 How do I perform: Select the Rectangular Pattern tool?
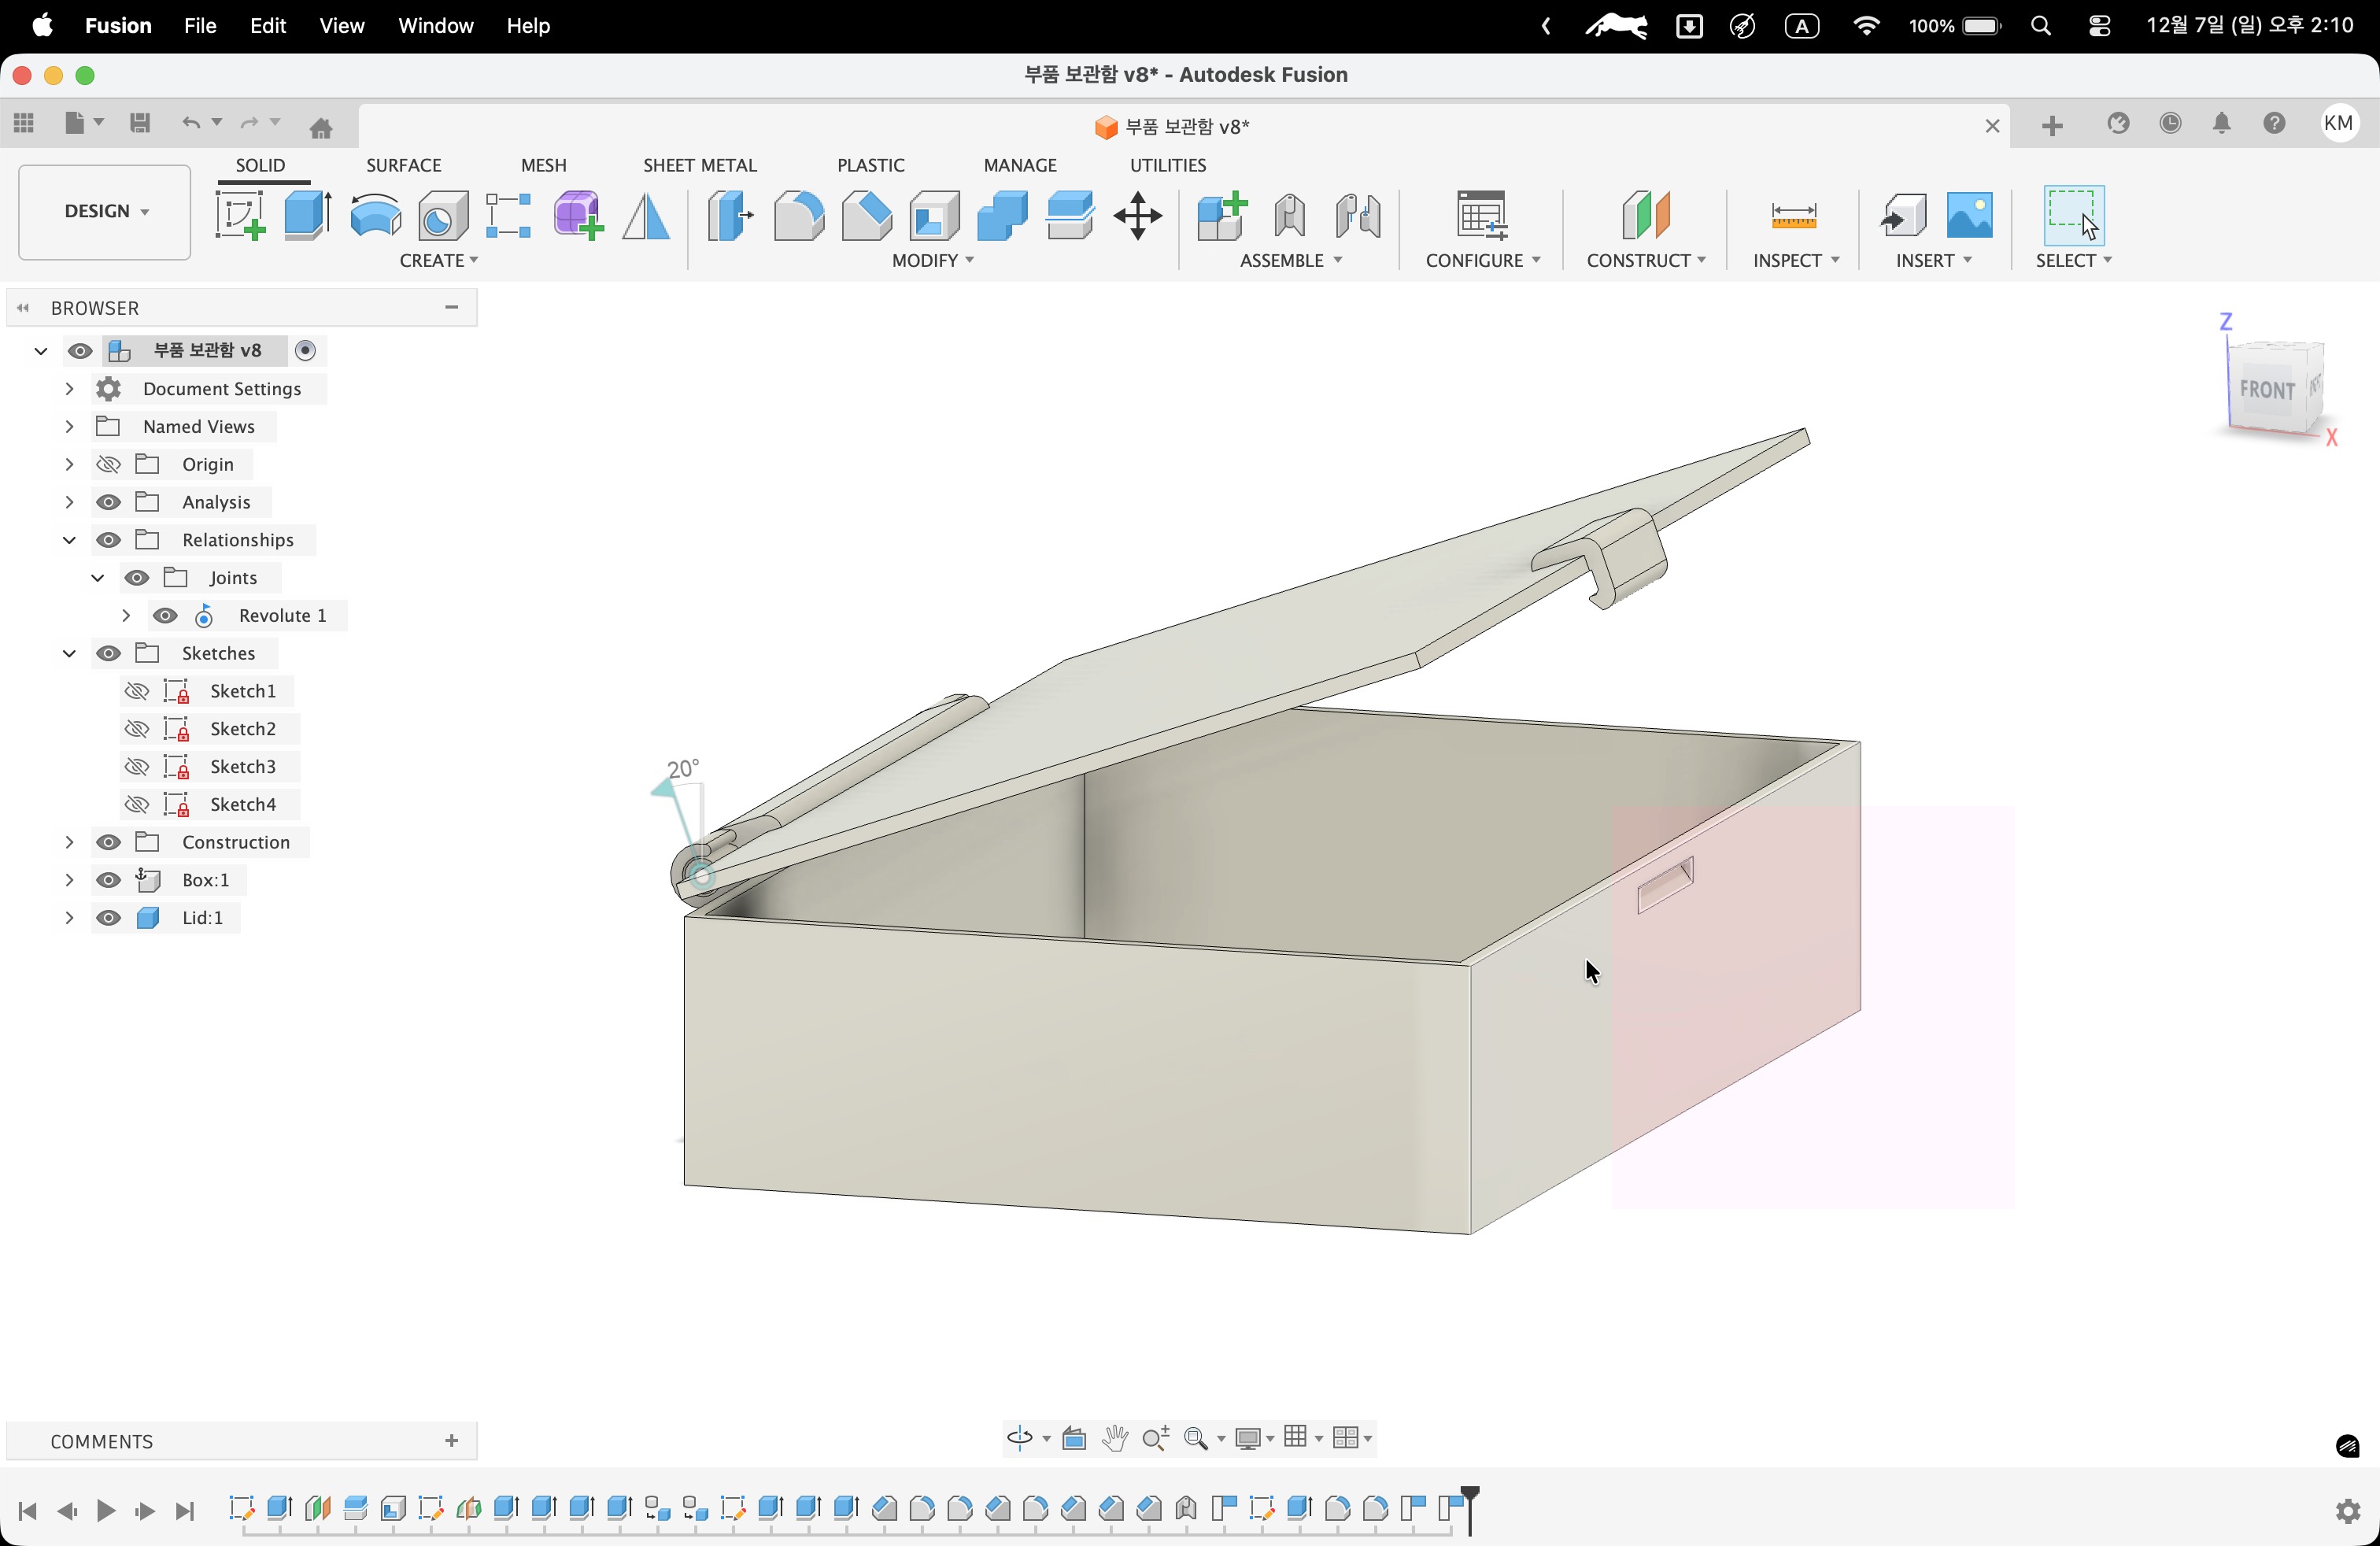tap(508, 215)
